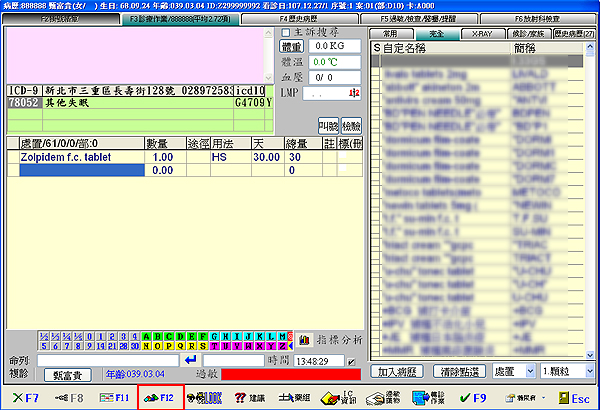This screenshot has width=600, height=410.
Task: Click the F12 button in bottom toolbar
Action: click(x=160, y=398)
